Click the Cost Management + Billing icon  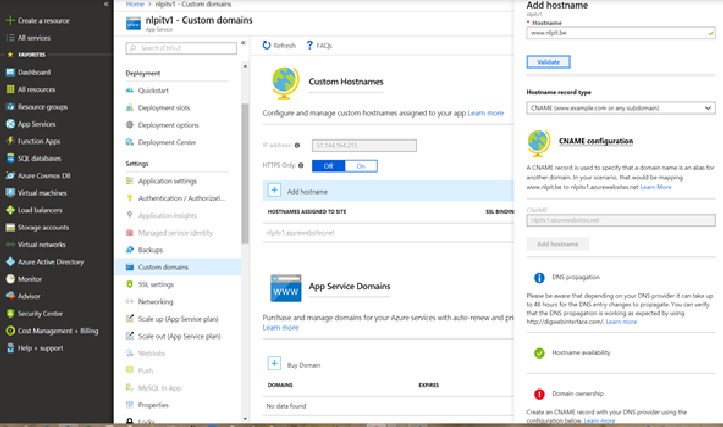coord(10,331)
